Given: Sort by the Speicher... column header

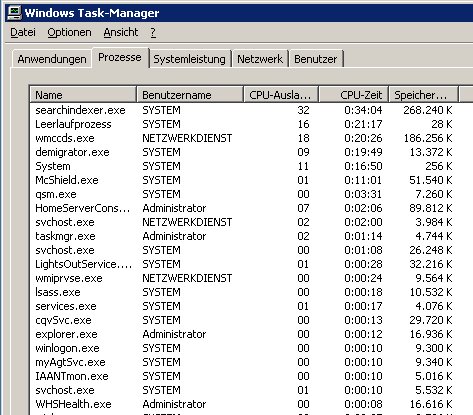Looking at the screenshot, I should (x=423, y=95).
